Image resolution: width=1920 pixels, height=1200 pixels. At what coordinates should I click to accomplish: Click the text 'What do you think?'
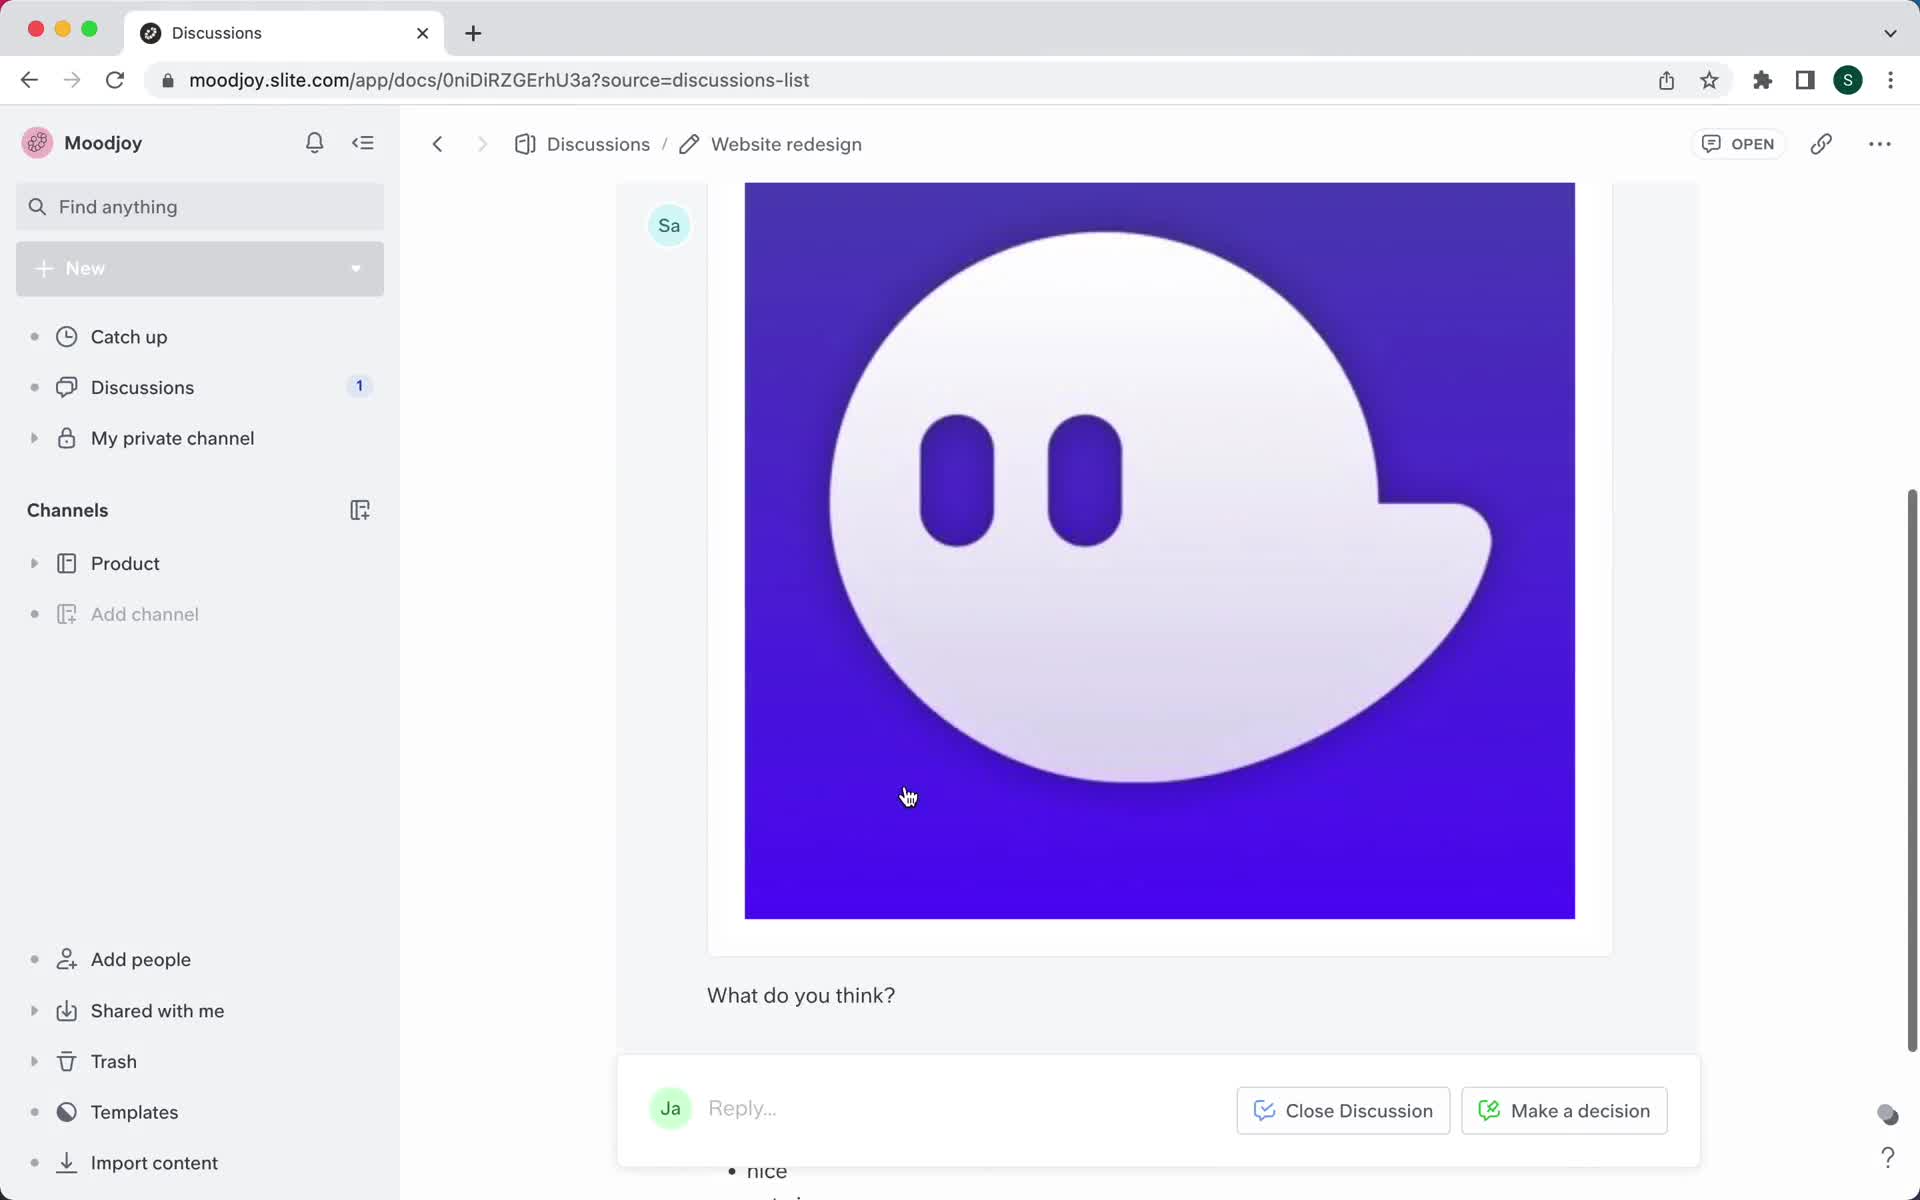click(801, 995)
